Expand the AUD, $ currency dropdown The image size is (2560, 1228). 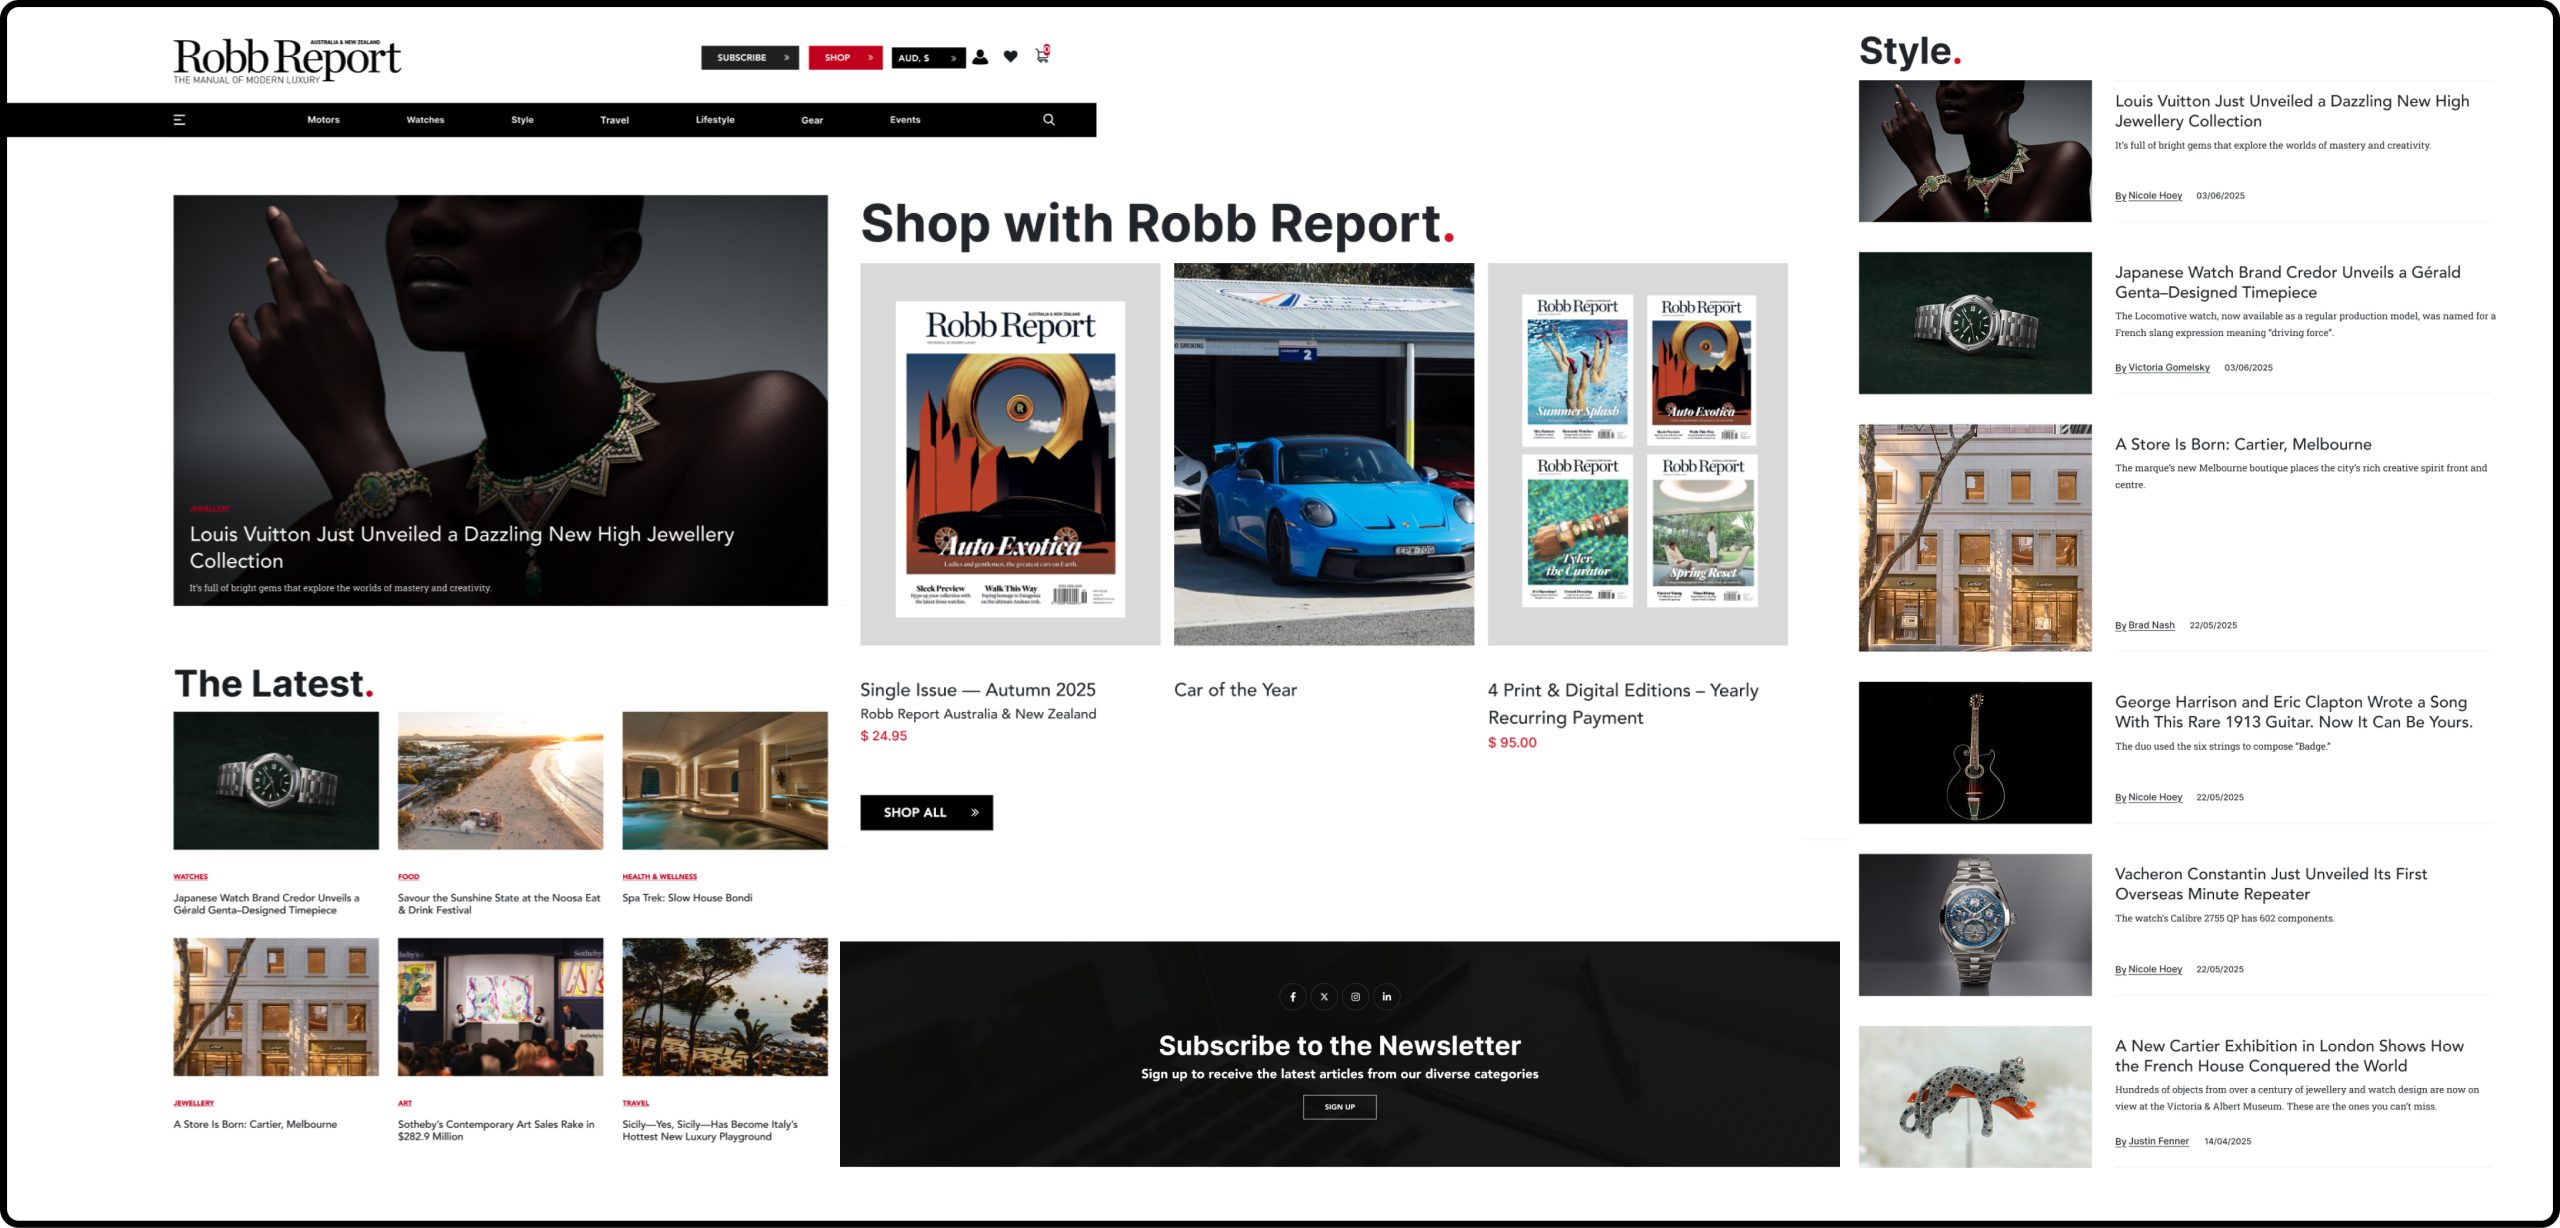[928, 58]
